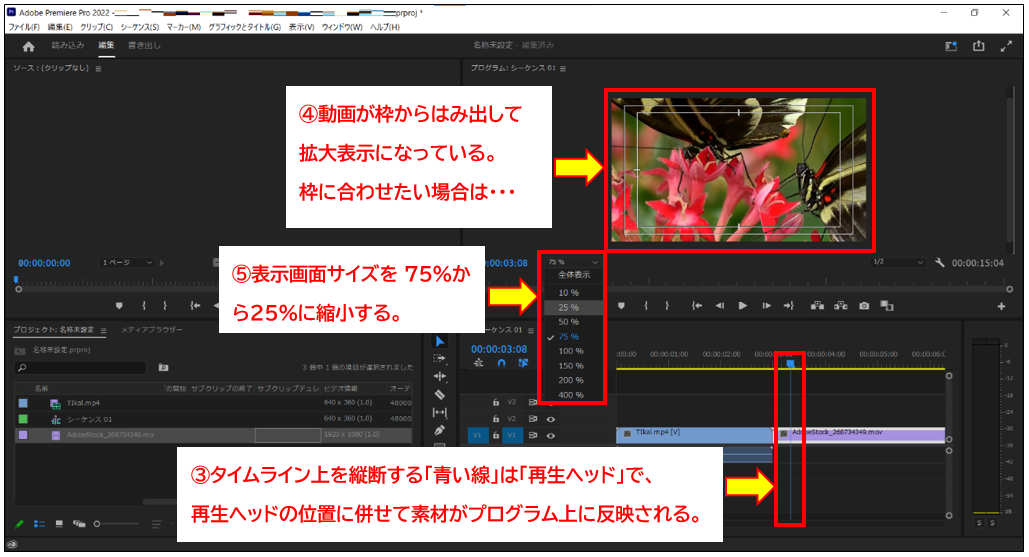The height and width of the screenshot is (557, 1029).
Task: Select the Slip tool
Action: pyautogui.click(x=440, y=412)
